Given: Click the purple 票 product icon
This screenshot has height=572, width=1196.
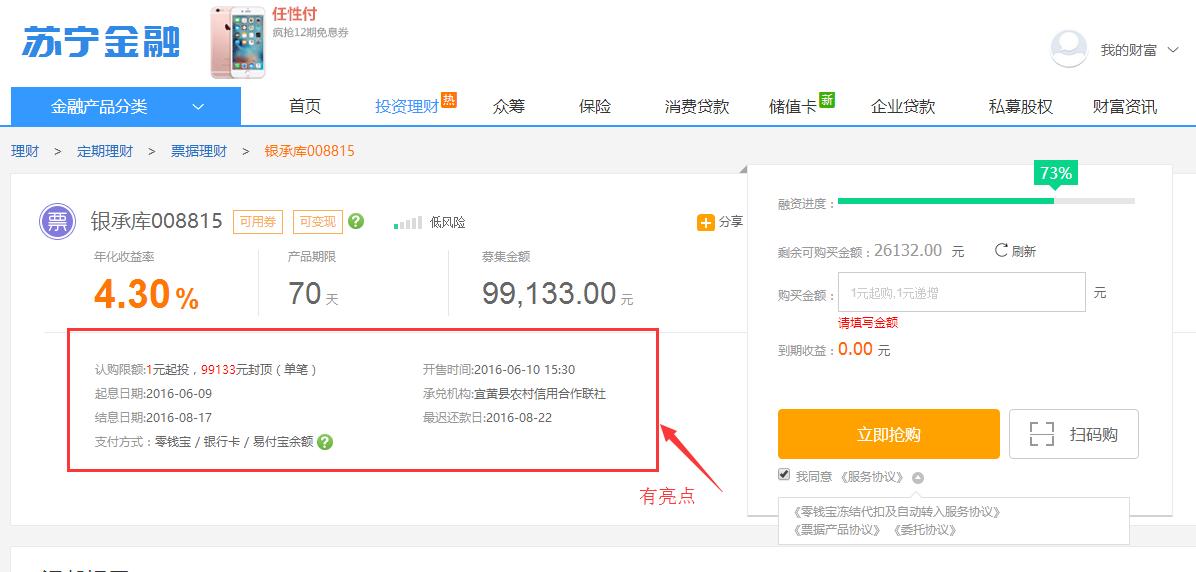Looking at the screenshot, I should [58, 222].
